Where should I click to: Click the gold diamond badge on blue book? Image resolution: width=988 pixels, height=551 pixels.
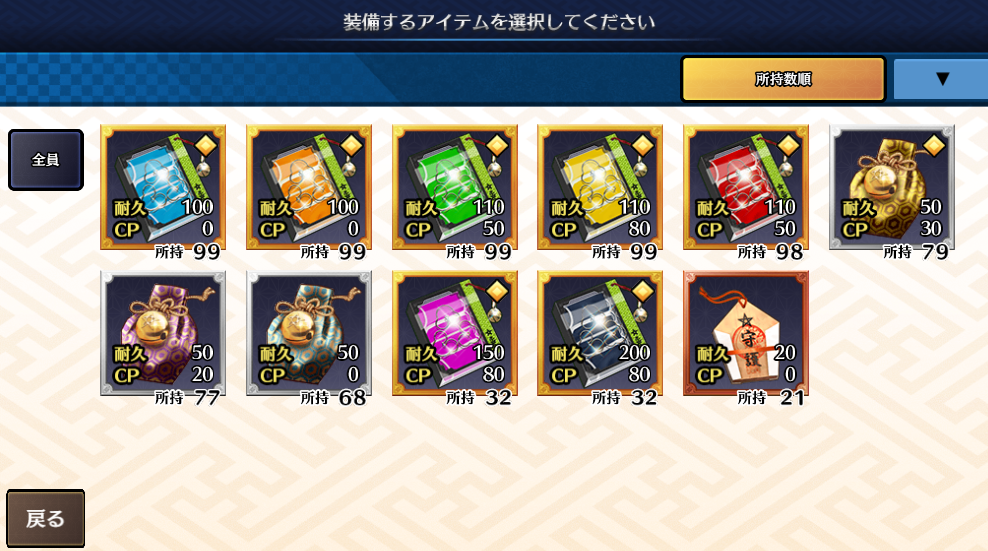206,146
